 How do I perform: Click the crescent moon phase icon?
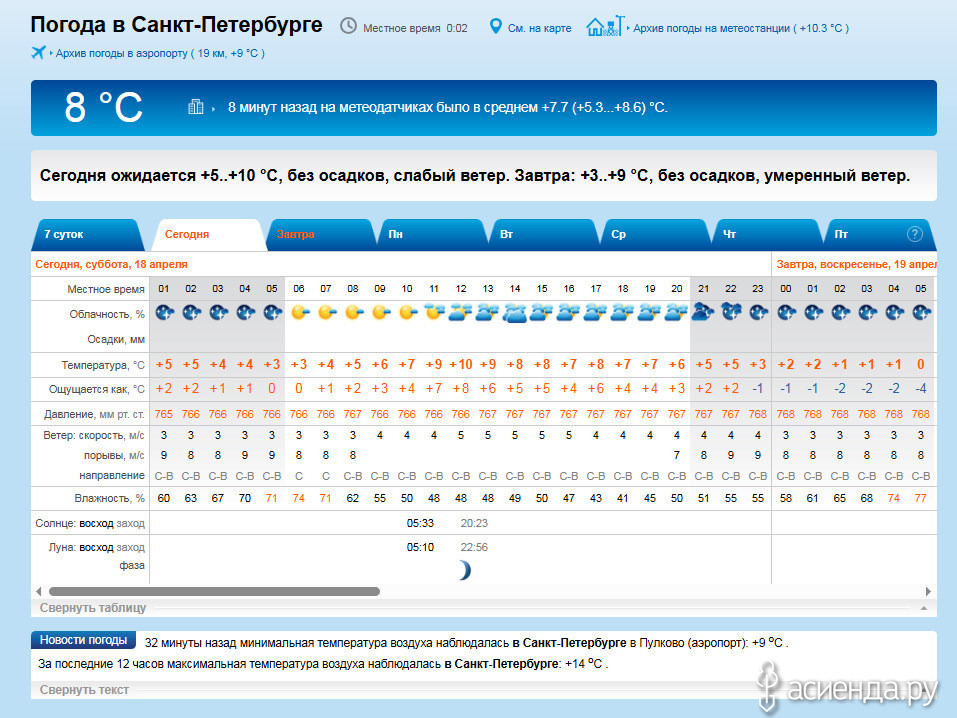point(463,570)
